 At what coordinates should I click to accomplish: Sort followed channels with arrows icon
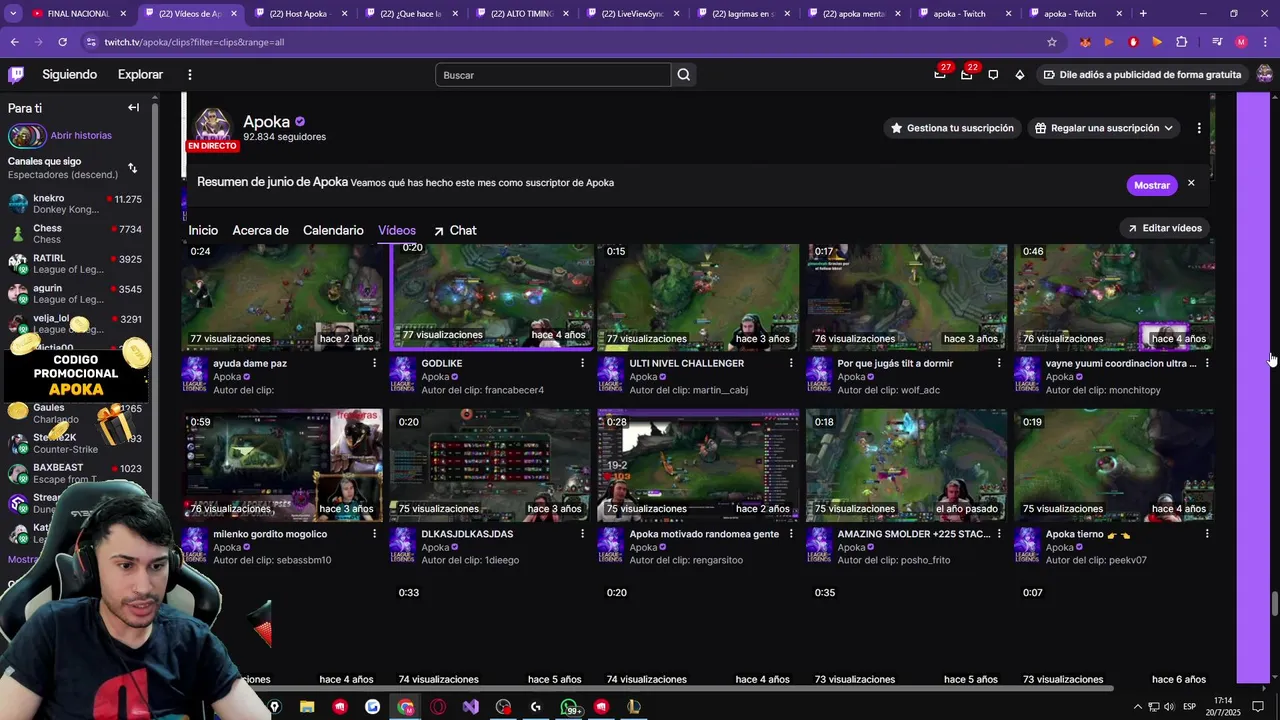(x=133, y=168)
